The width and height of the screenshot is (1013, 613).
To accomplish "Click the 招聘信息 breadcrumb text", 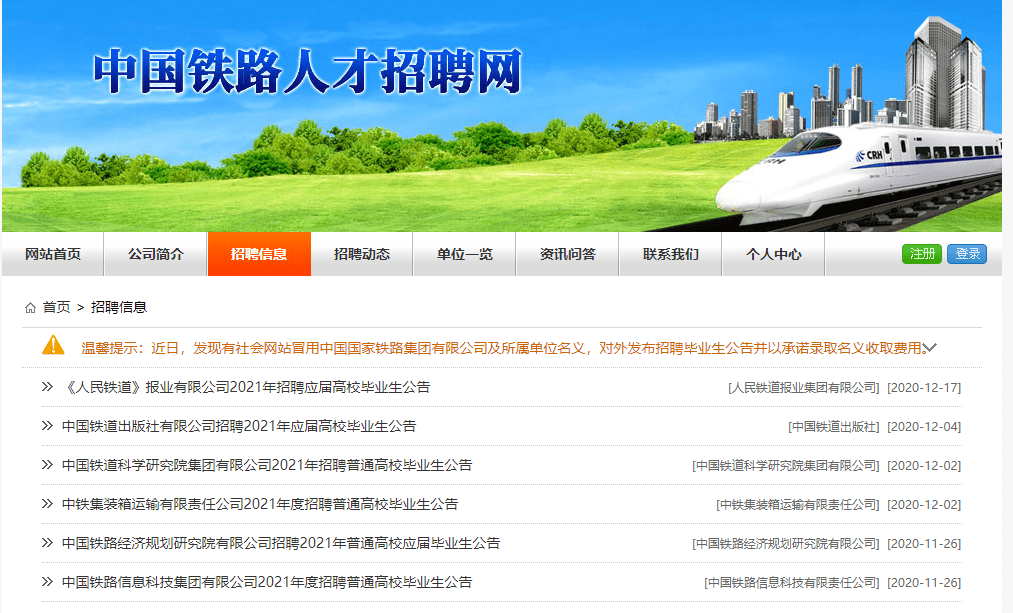I will 119,307.
